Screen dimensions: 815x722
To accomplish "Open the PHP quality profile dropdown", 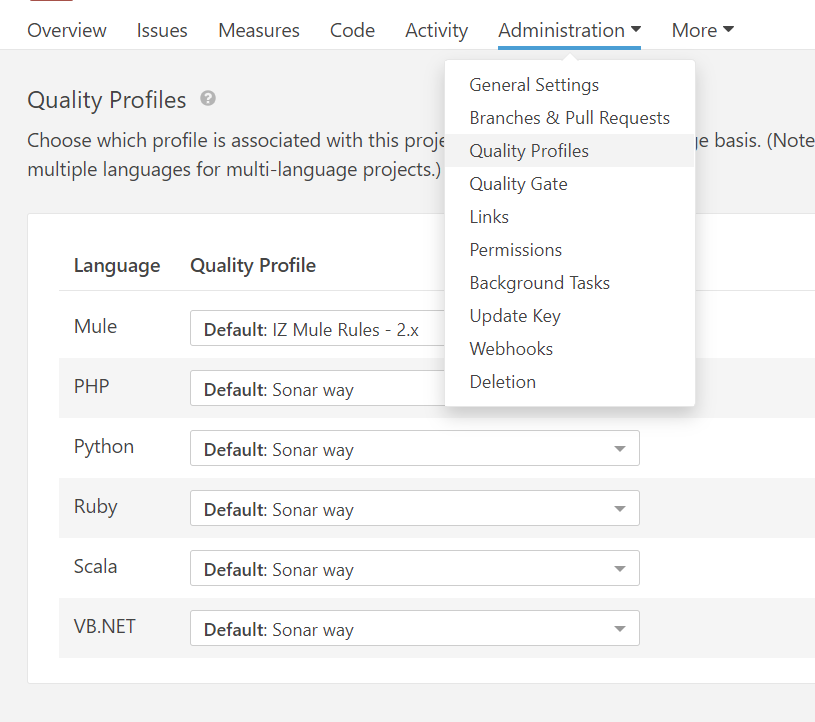I will click(x=318, y=388).
